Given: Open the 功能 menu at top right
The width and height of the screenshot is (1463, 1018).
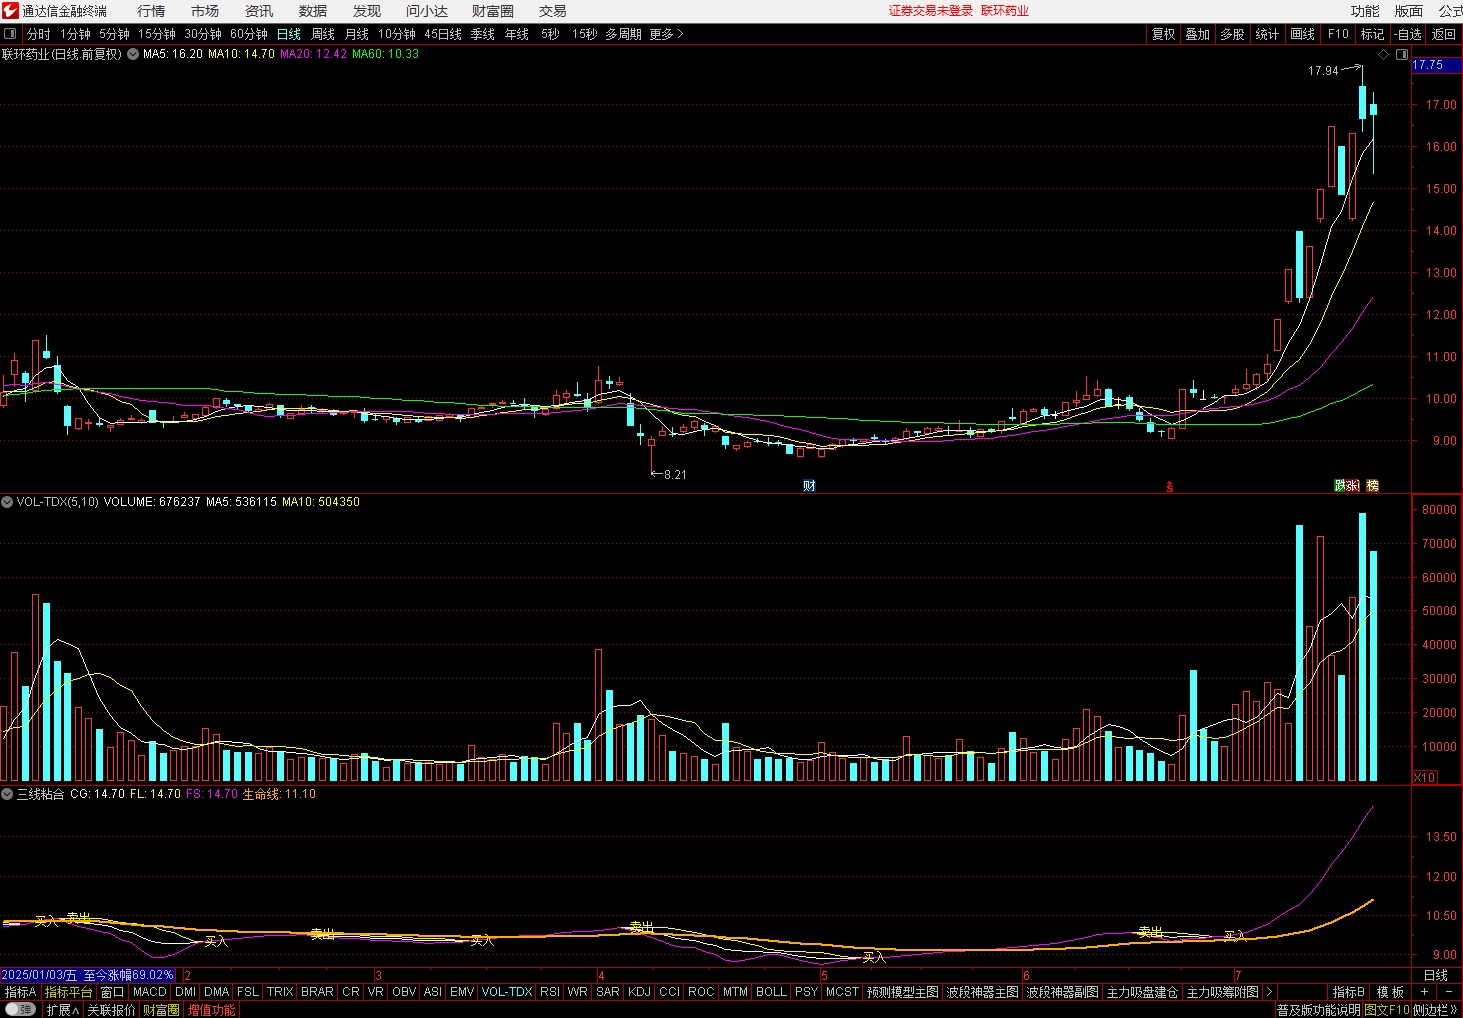Looking at the screenshot, I should (x=1365, y=11).
